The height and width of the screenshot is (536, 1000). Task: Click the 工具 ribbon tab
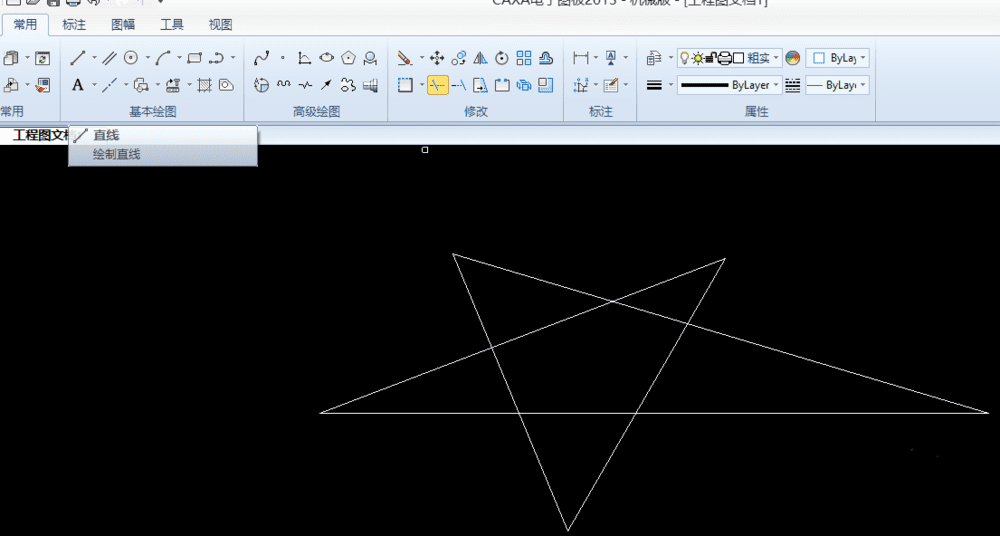(172, 25)
